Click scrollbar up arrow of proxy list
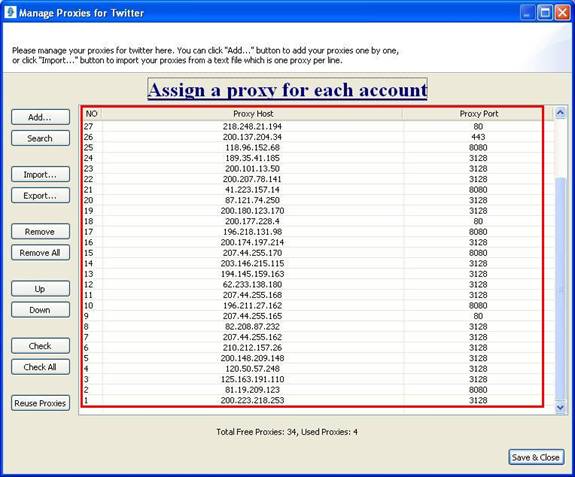The image size is (575, 477). [560, 113]
